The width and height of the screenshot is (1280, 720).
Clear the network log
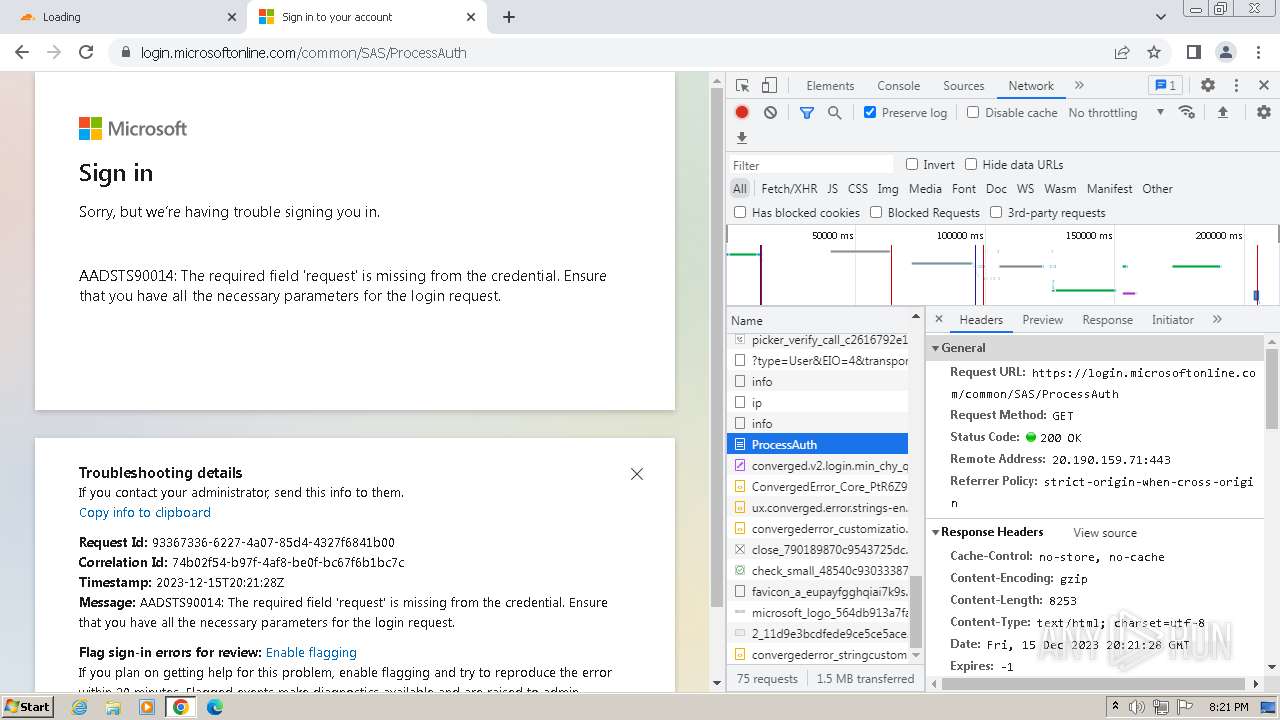pyautogui.click(x=770, y=113)
